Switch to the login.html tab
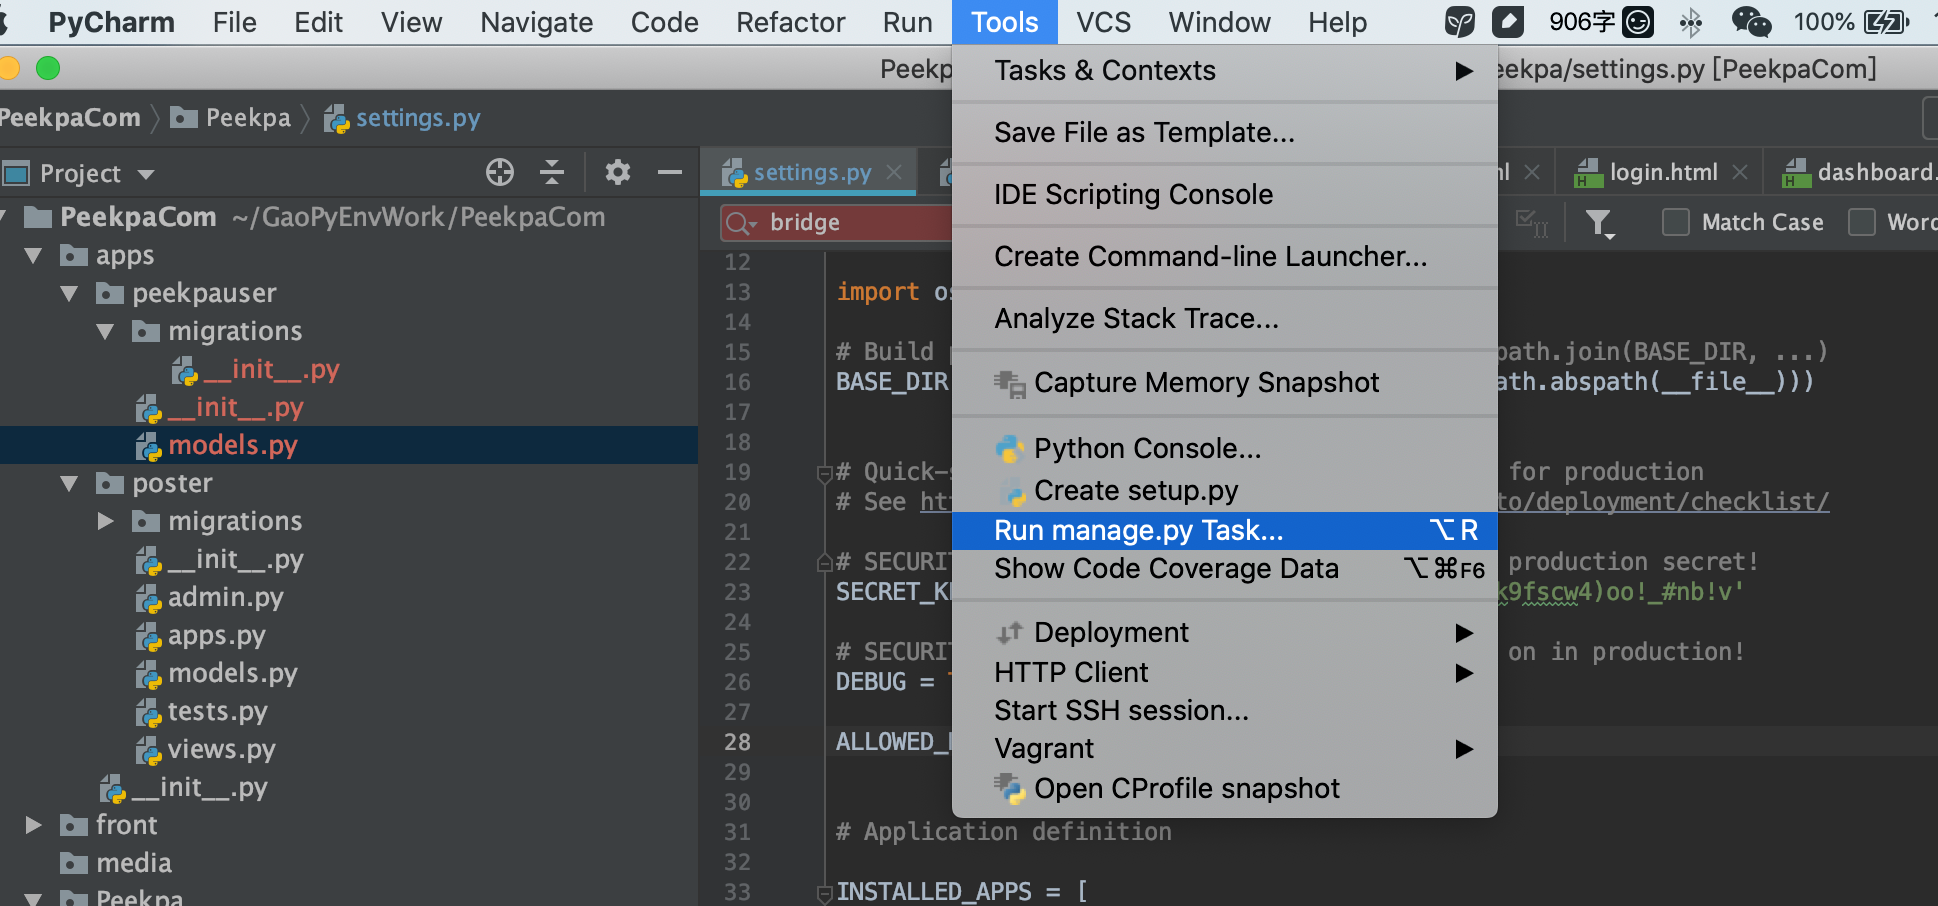Screen dimensions: 1938x906 click(1662, 172)
